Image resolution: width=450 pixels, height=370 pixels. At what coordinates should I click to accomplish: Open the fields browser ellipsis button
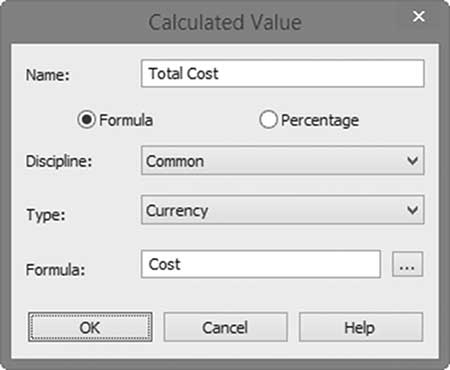pos(408,264)
